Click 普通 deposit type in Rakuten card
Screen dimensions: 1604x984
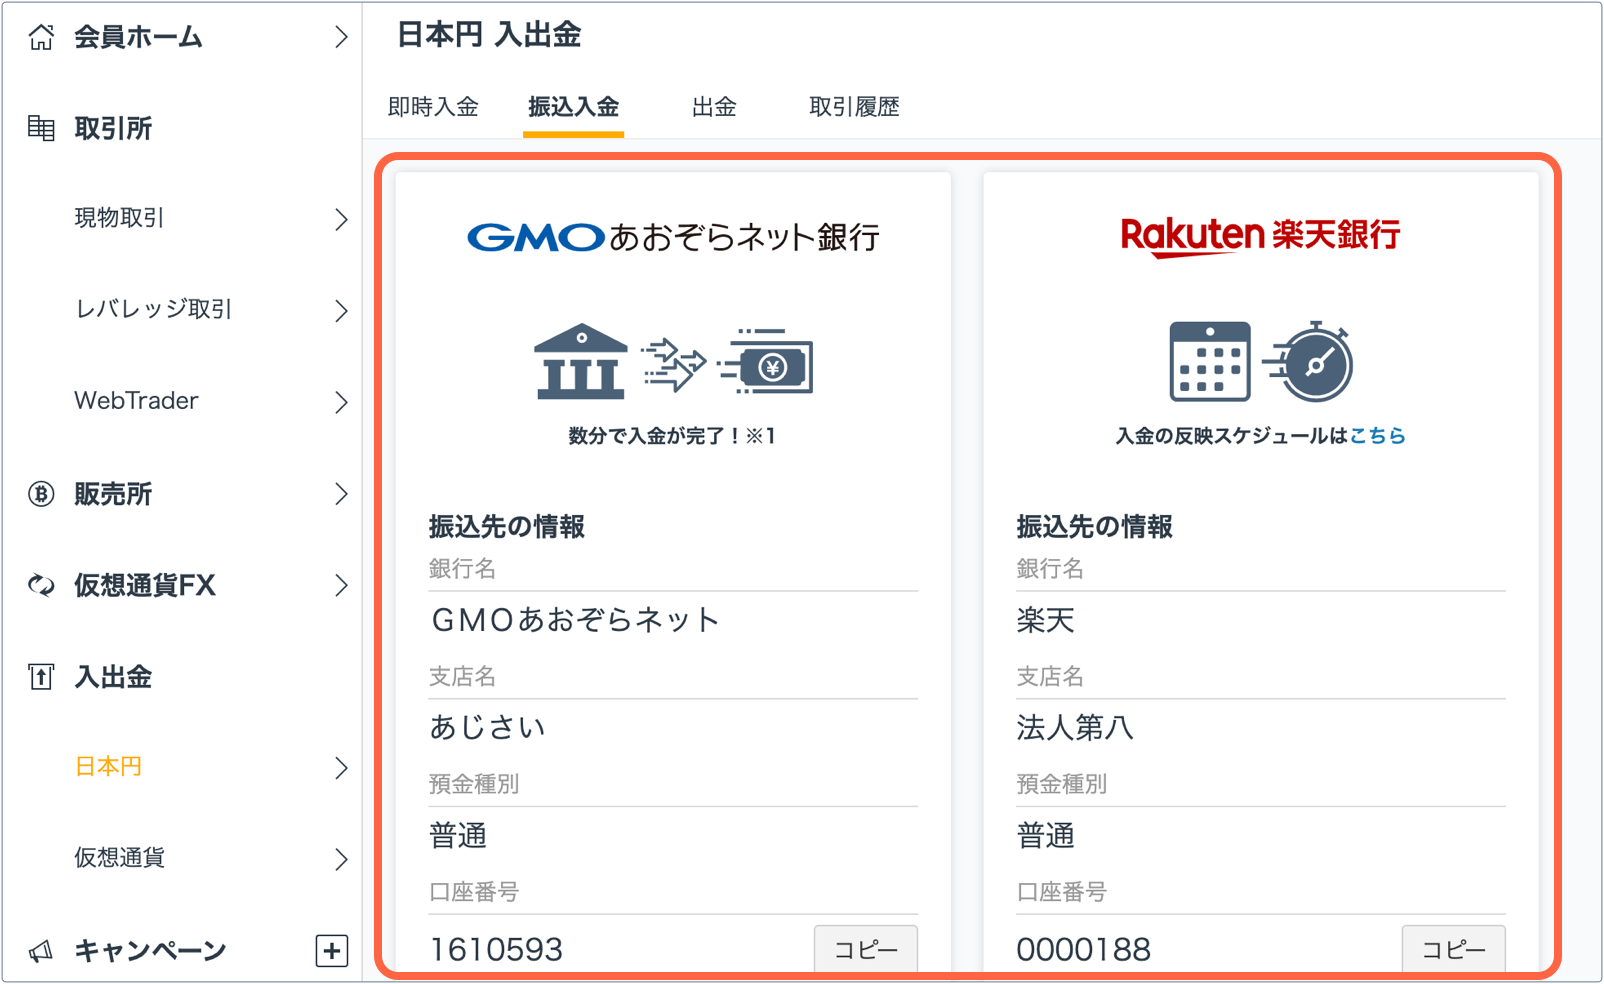click(1045, 835)
